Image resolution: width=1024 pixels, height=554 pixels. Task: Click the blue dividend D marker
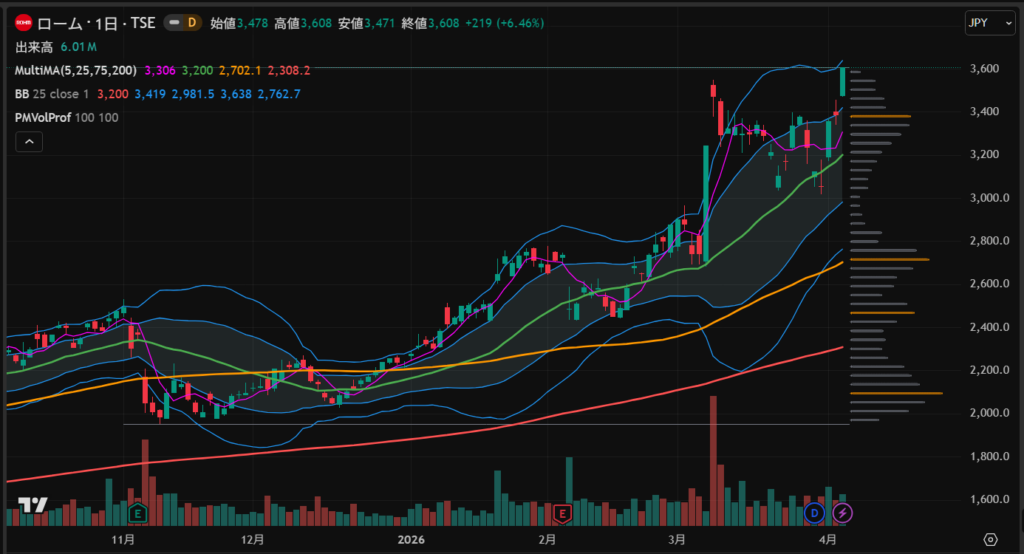coord(814,513)
